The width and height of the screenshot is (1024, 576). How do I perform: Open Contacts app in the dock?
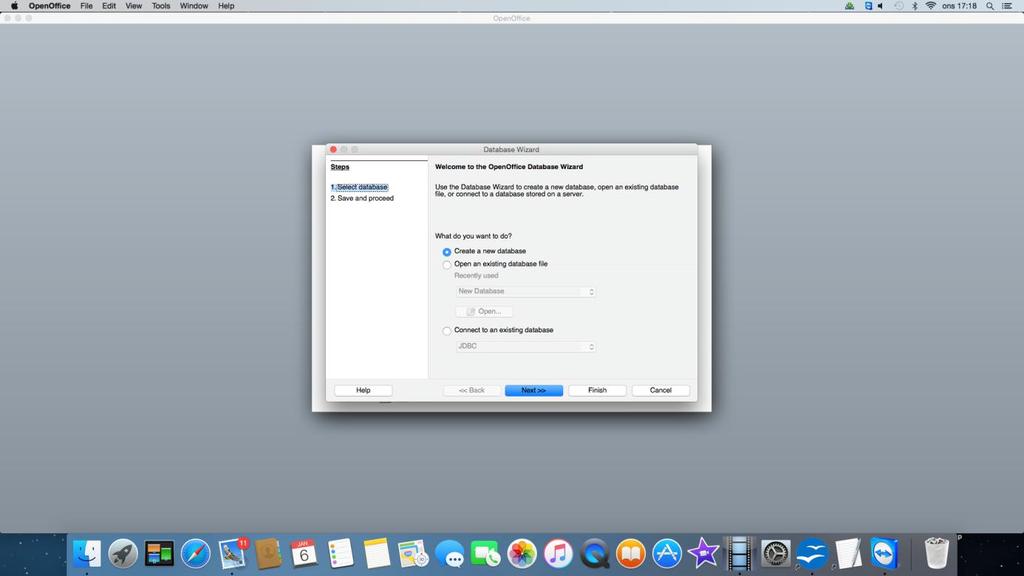click(x=268, y=554)
